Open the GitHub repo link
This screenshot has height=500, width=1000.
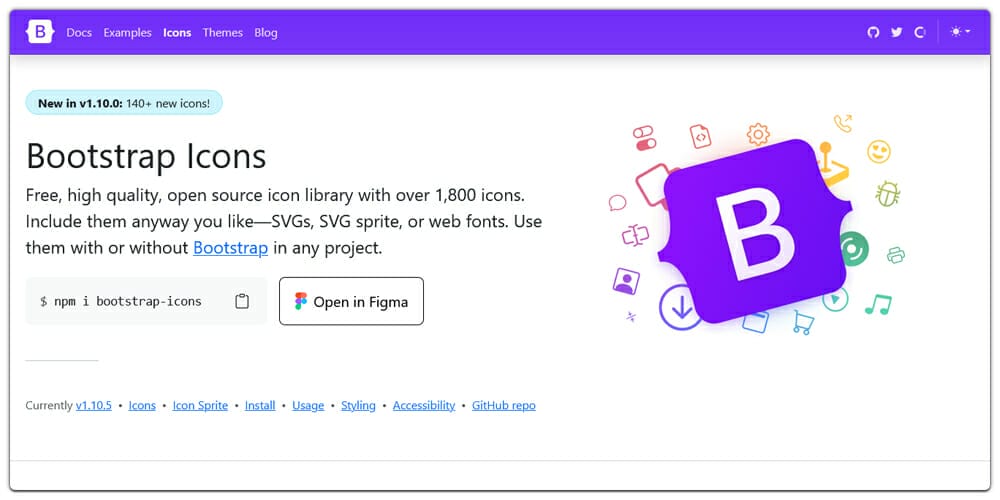click(504, 405)
